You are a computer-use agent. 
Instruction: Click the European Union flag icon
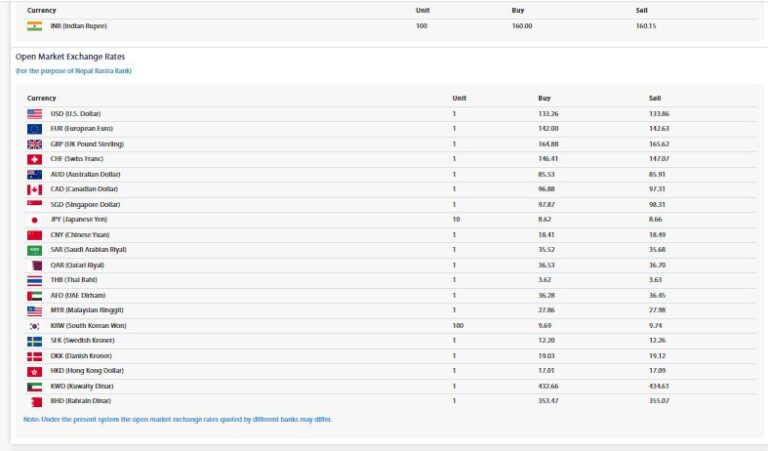pyautogui.click(x=34, y=129)
